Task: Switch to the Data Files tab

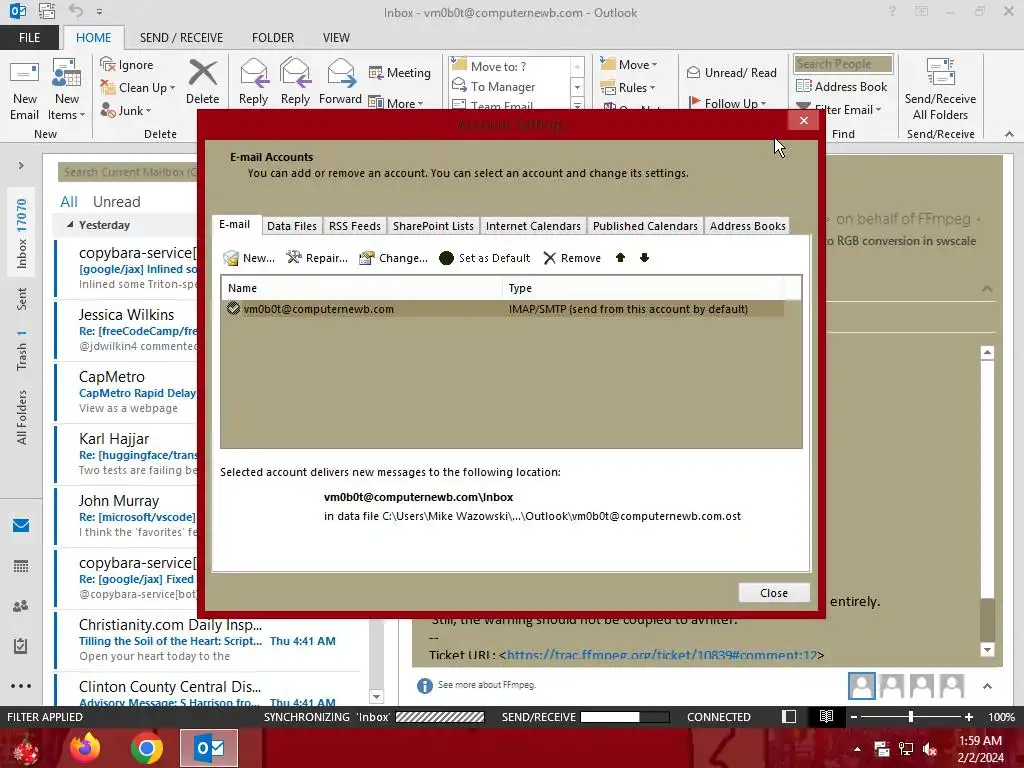Action: [291, 226]
